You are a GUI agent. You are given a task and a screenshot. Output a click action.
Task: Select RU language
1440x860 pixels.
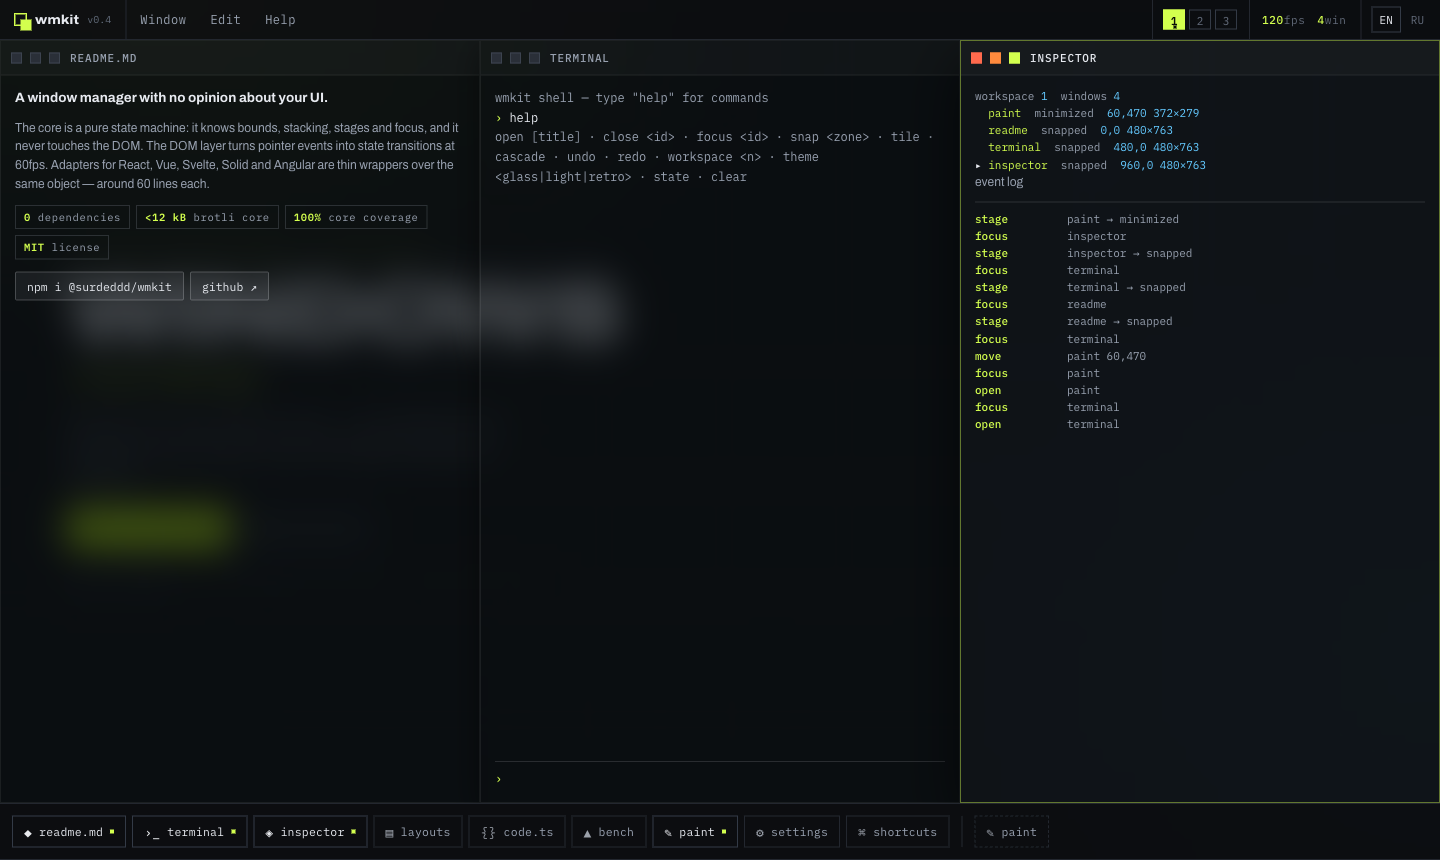click(1417, 20)
